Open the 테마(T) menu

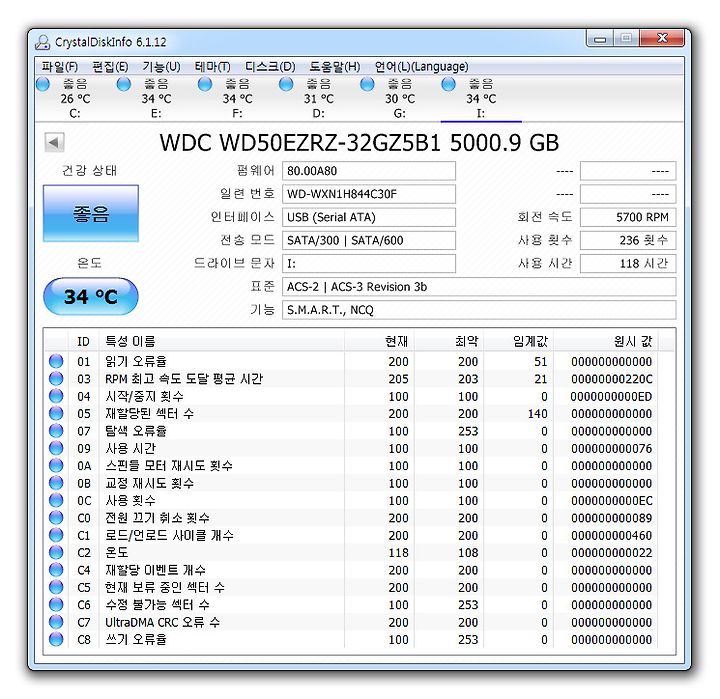pos(212,67)
